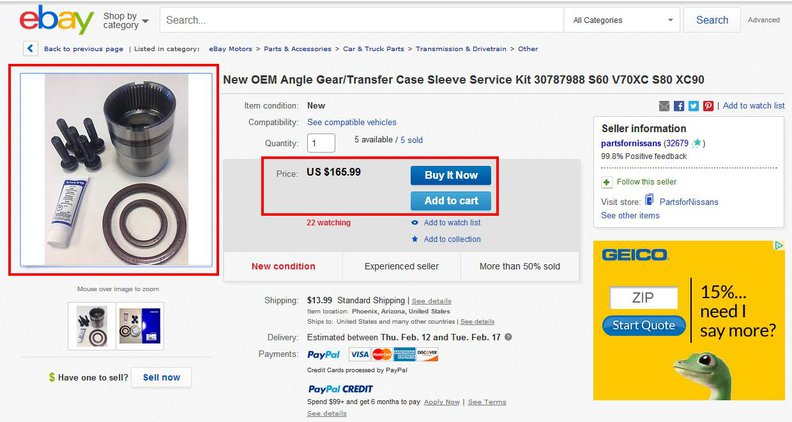The image size is (792, 422).
Task: Click the PartsforNissans store icon
Action: pos(649,201)
